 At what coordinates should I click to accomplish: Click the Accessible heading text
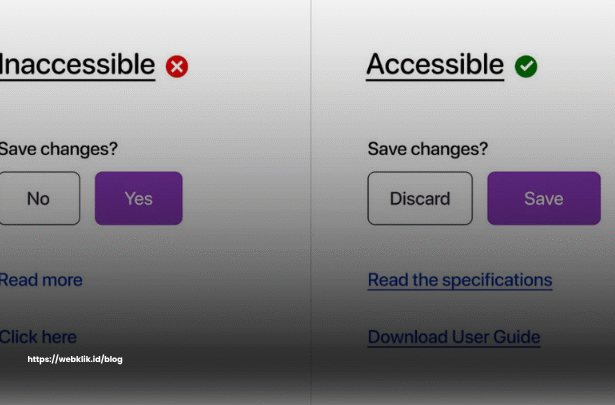435,64
